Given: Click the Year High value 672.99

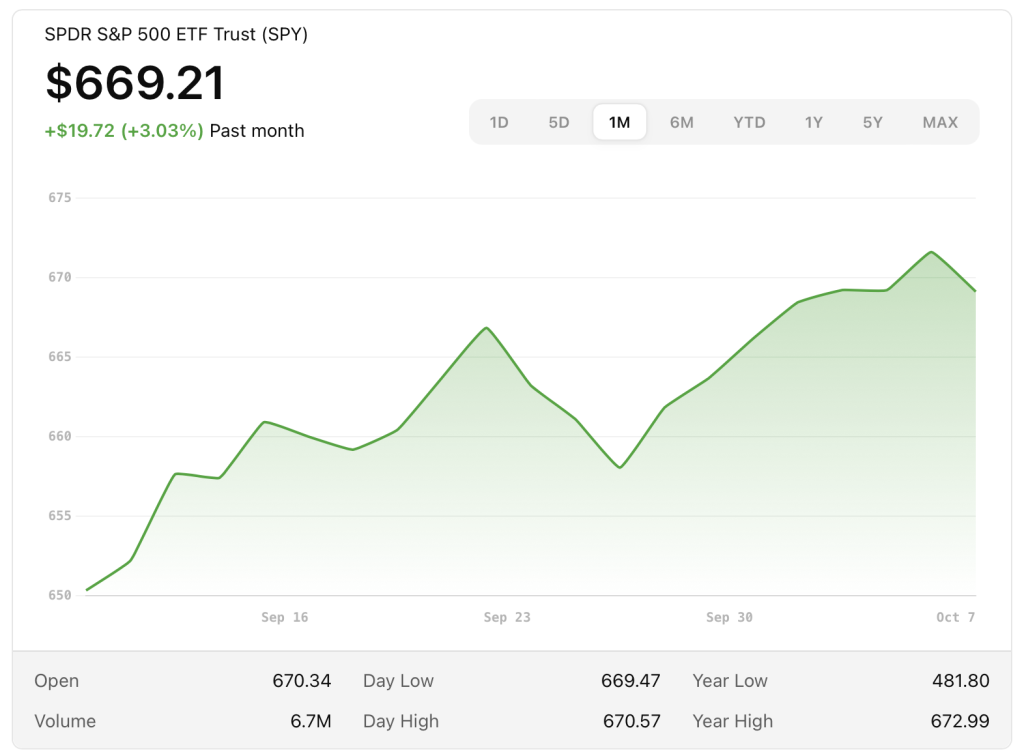Looking at the screenshot, I should [x=960, y=721].
